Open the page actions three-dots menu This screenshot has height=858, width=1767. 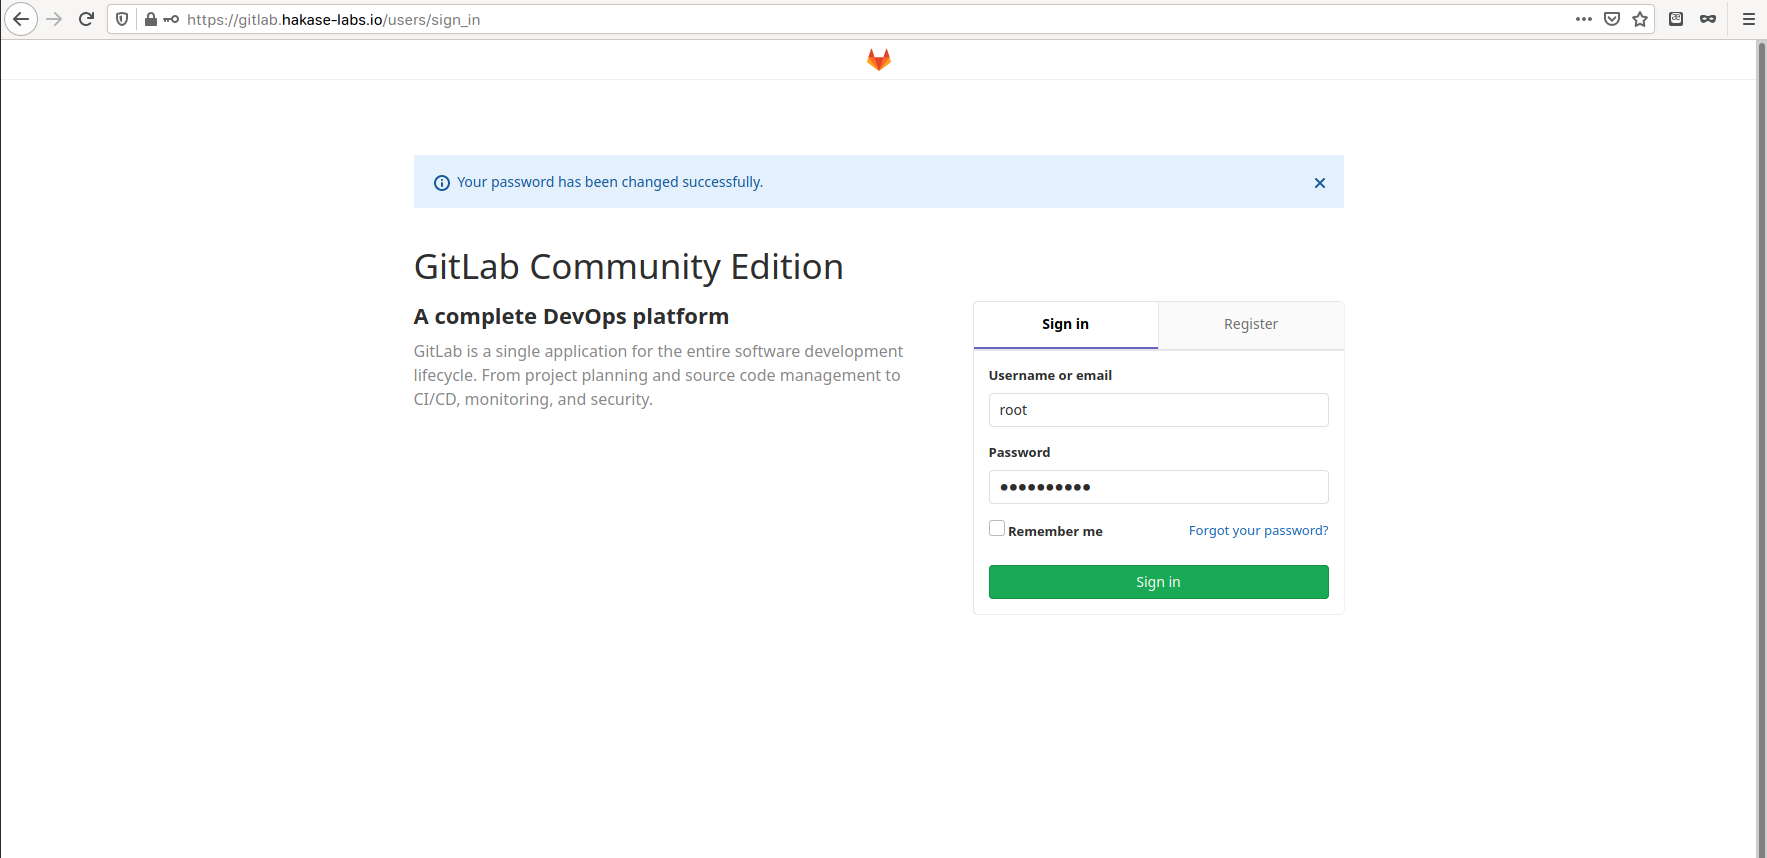pos(1584,19)
